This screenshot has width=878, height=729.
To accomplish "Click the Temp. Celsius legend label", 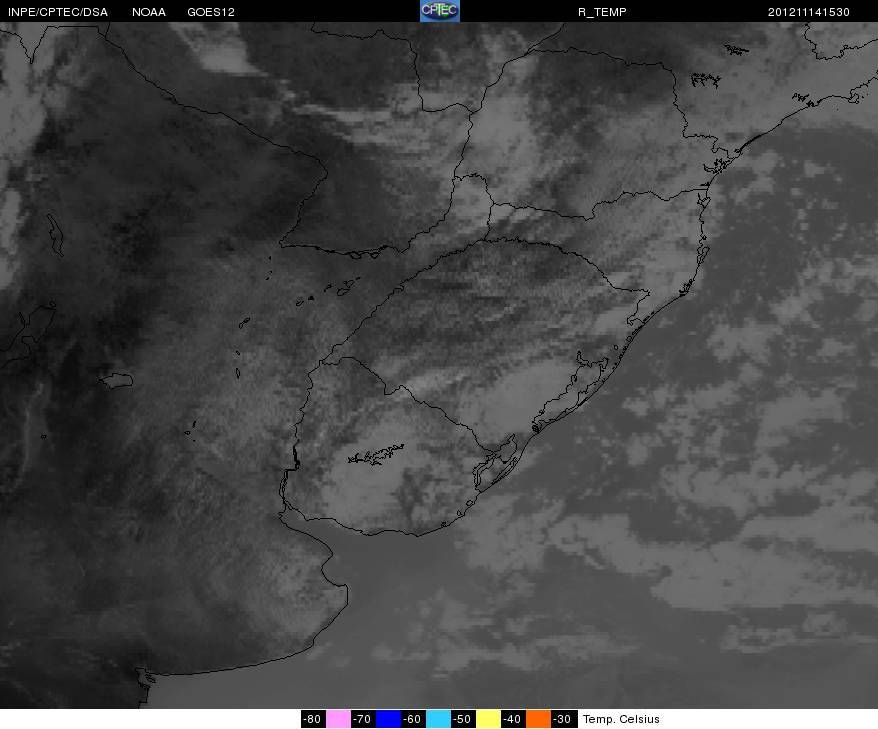I will coord(621,719).
